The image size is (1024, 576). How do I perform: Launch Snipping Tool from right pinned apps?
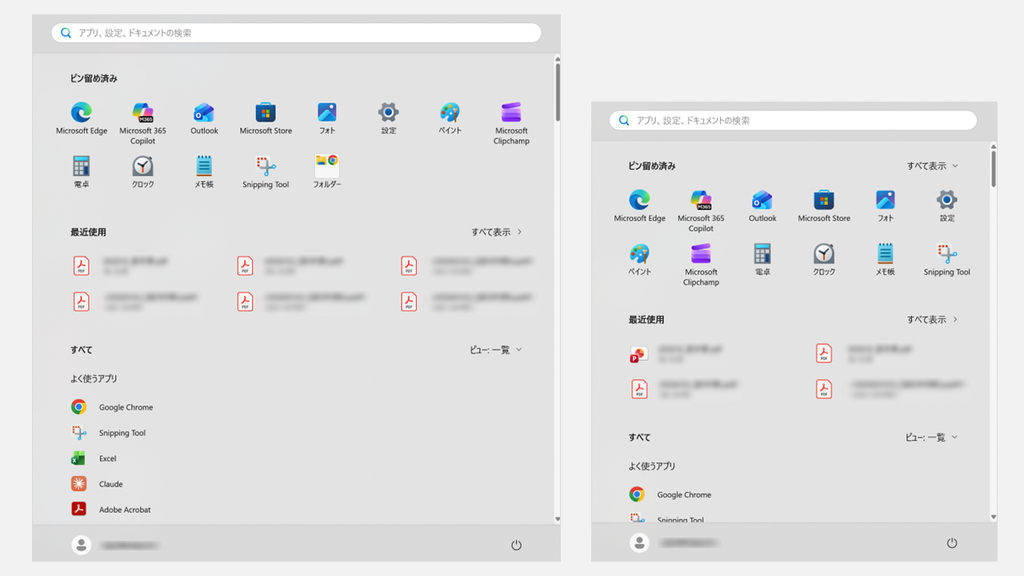[x=946, y=259]
